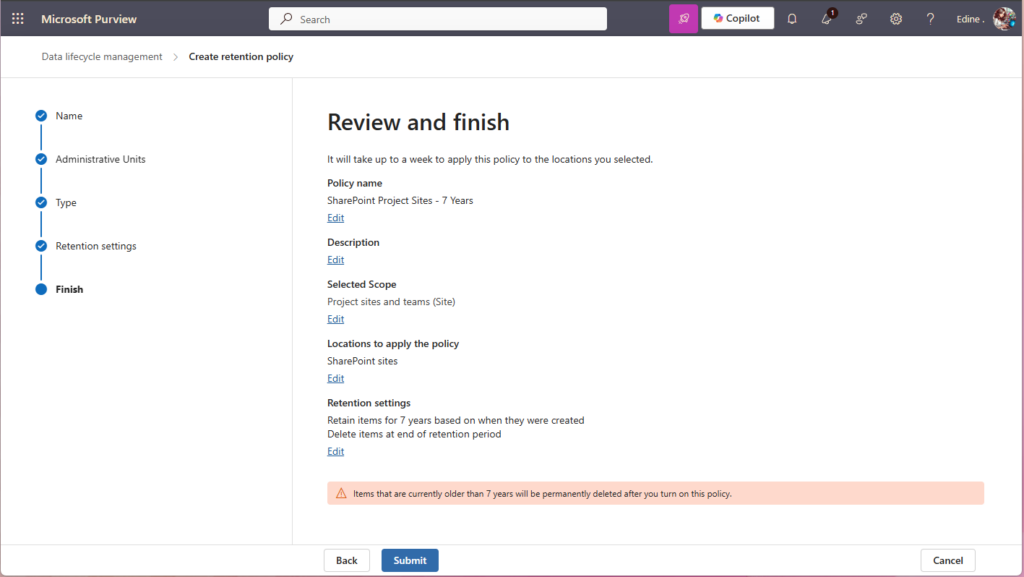Click the Review and finish heading
Viewport: 1024px width, 577px height.
pyautogui.click(x=418, y=122)
